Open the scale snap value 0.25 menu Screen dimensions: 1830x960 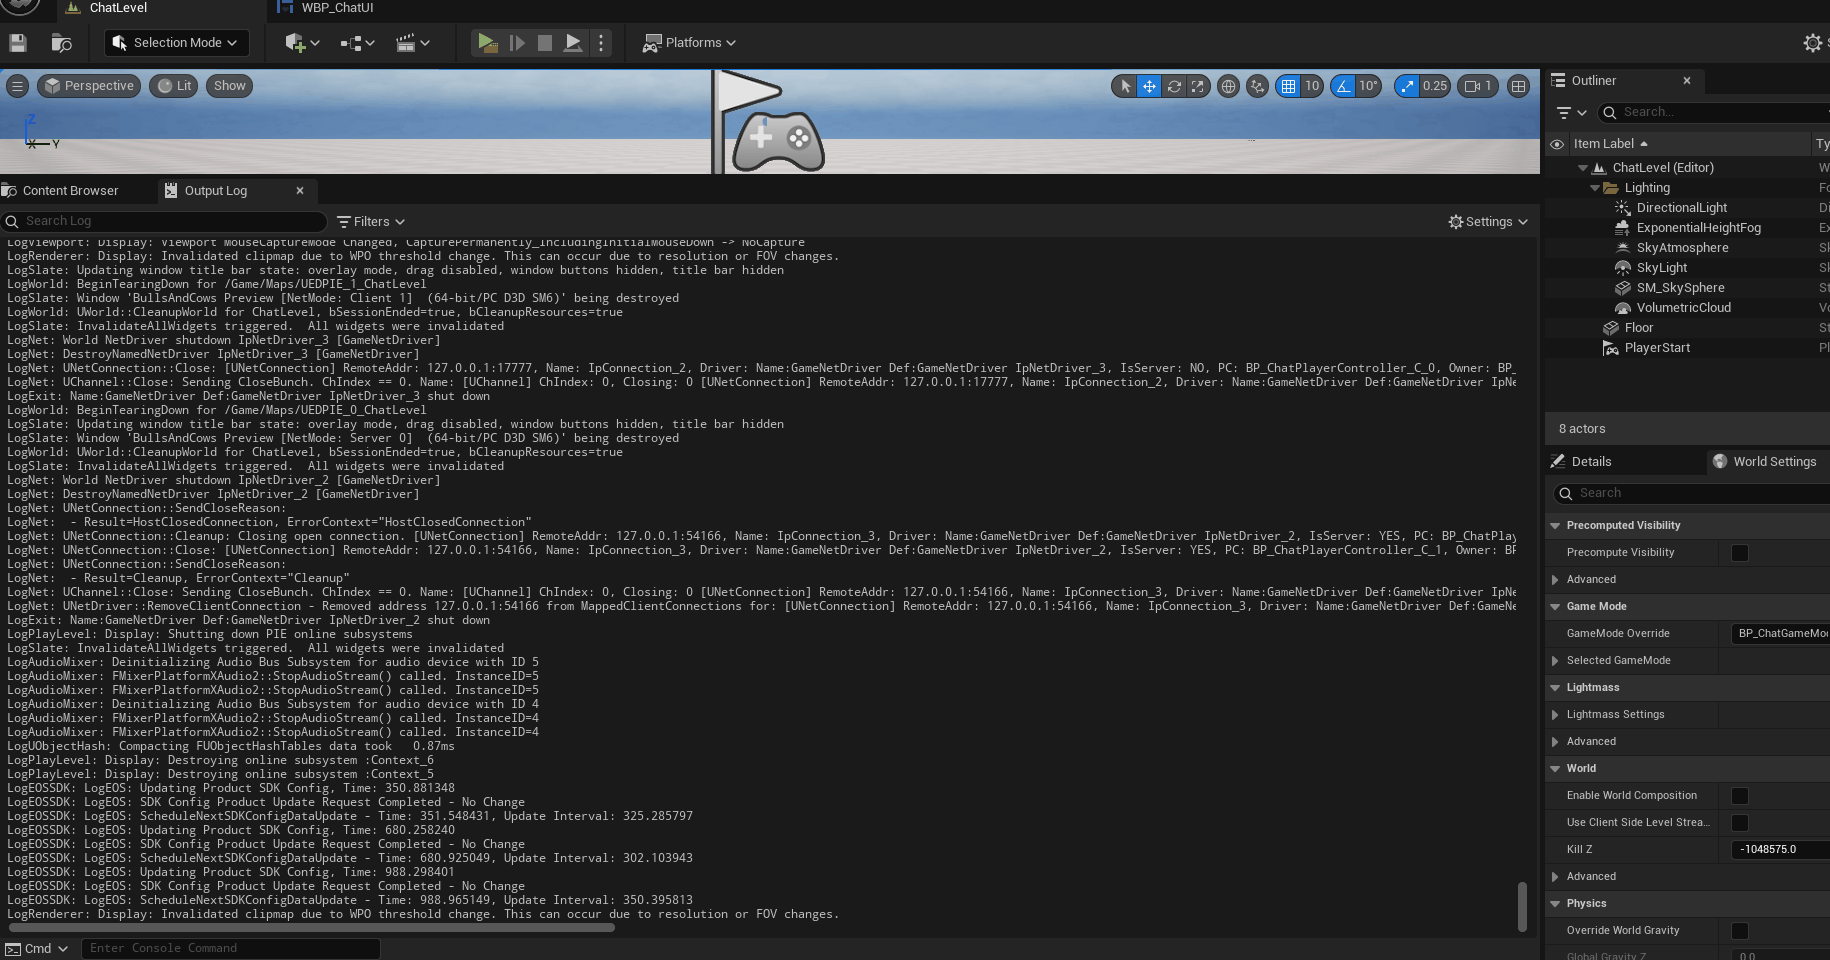pos(1435,86)
